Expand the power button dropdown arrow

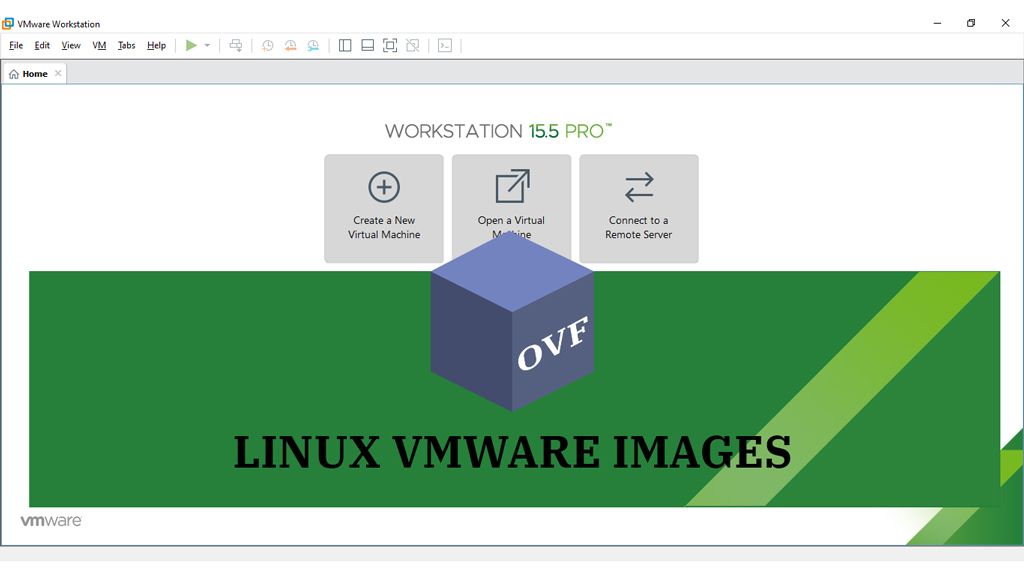click(x=206, y=45)
